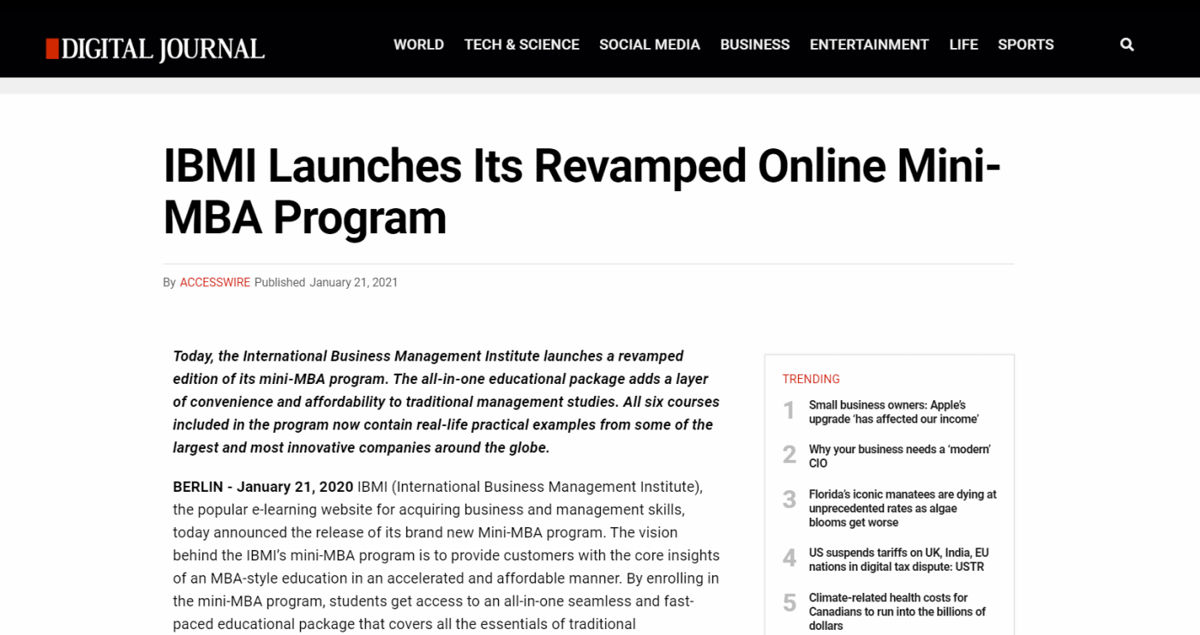Click the TRENDING section heading
1200x635 pixels.
coord(811,379)
